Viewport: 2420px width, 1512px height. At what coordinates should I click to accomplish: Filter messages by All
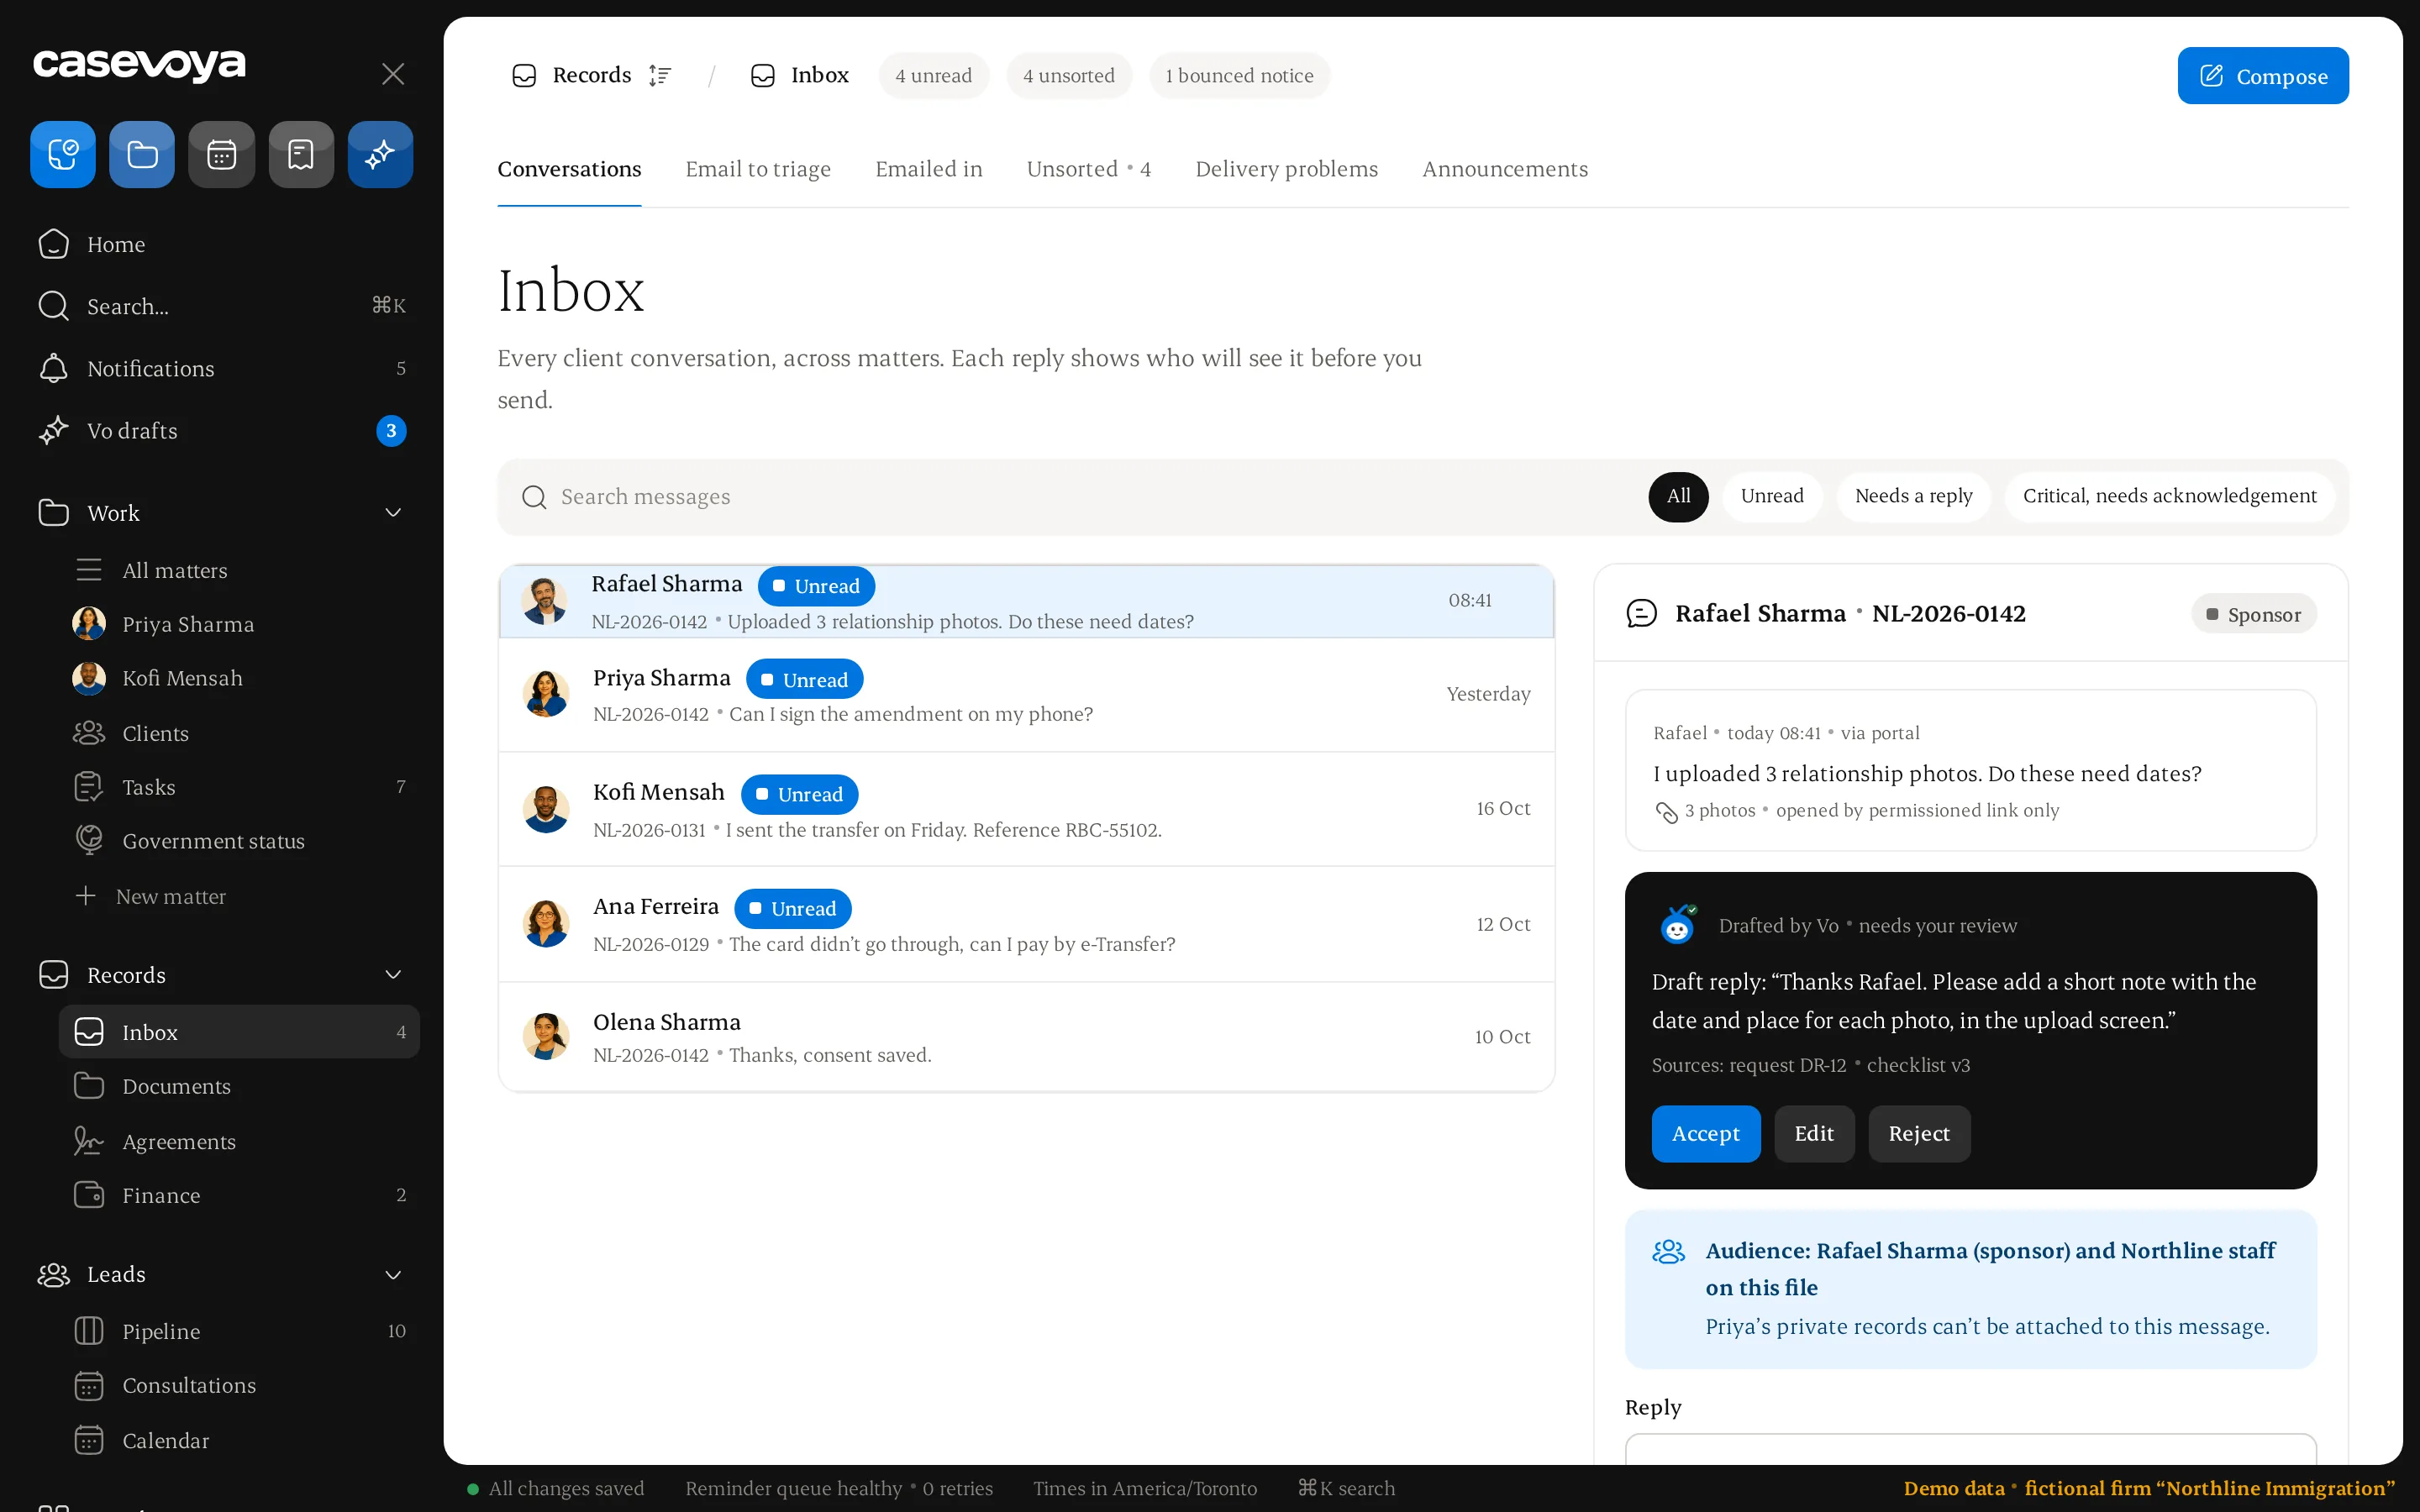pyautogui.click(x=1678, y=496)
